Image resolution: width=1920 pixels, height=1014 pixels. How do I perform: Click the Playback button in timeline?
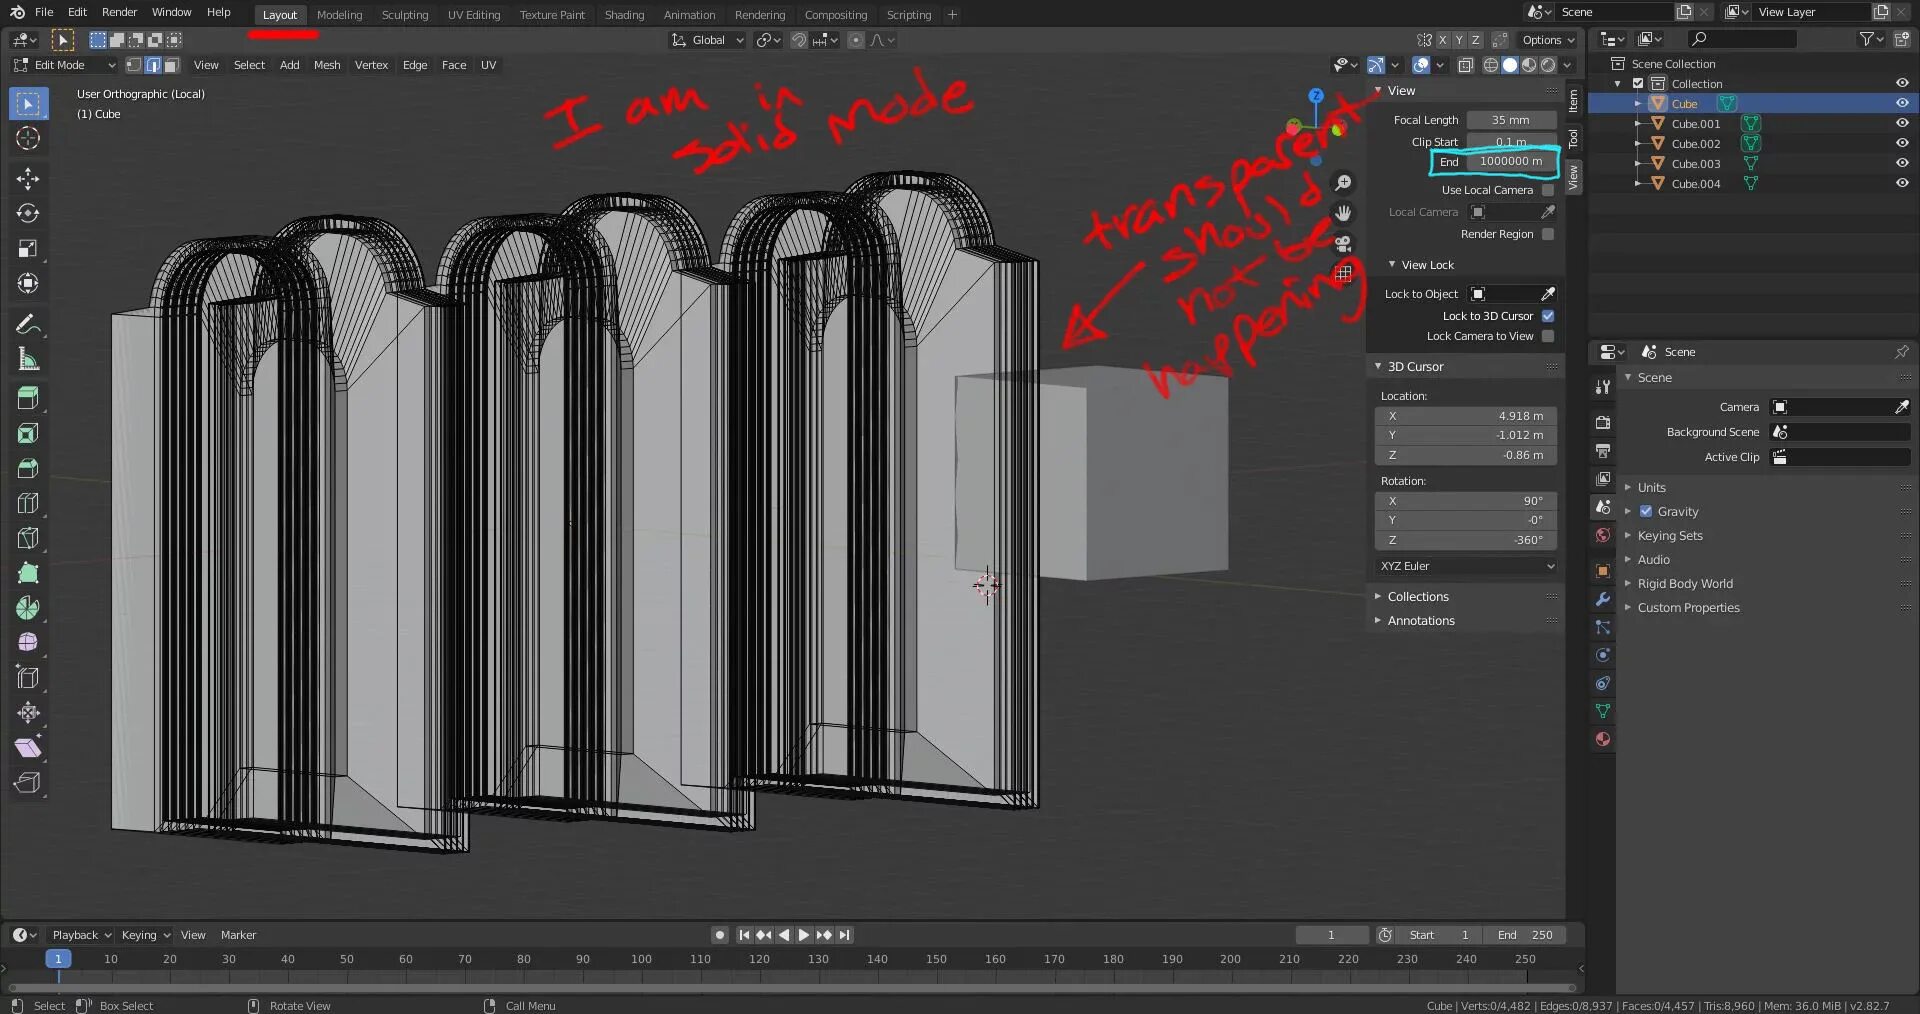81,935
